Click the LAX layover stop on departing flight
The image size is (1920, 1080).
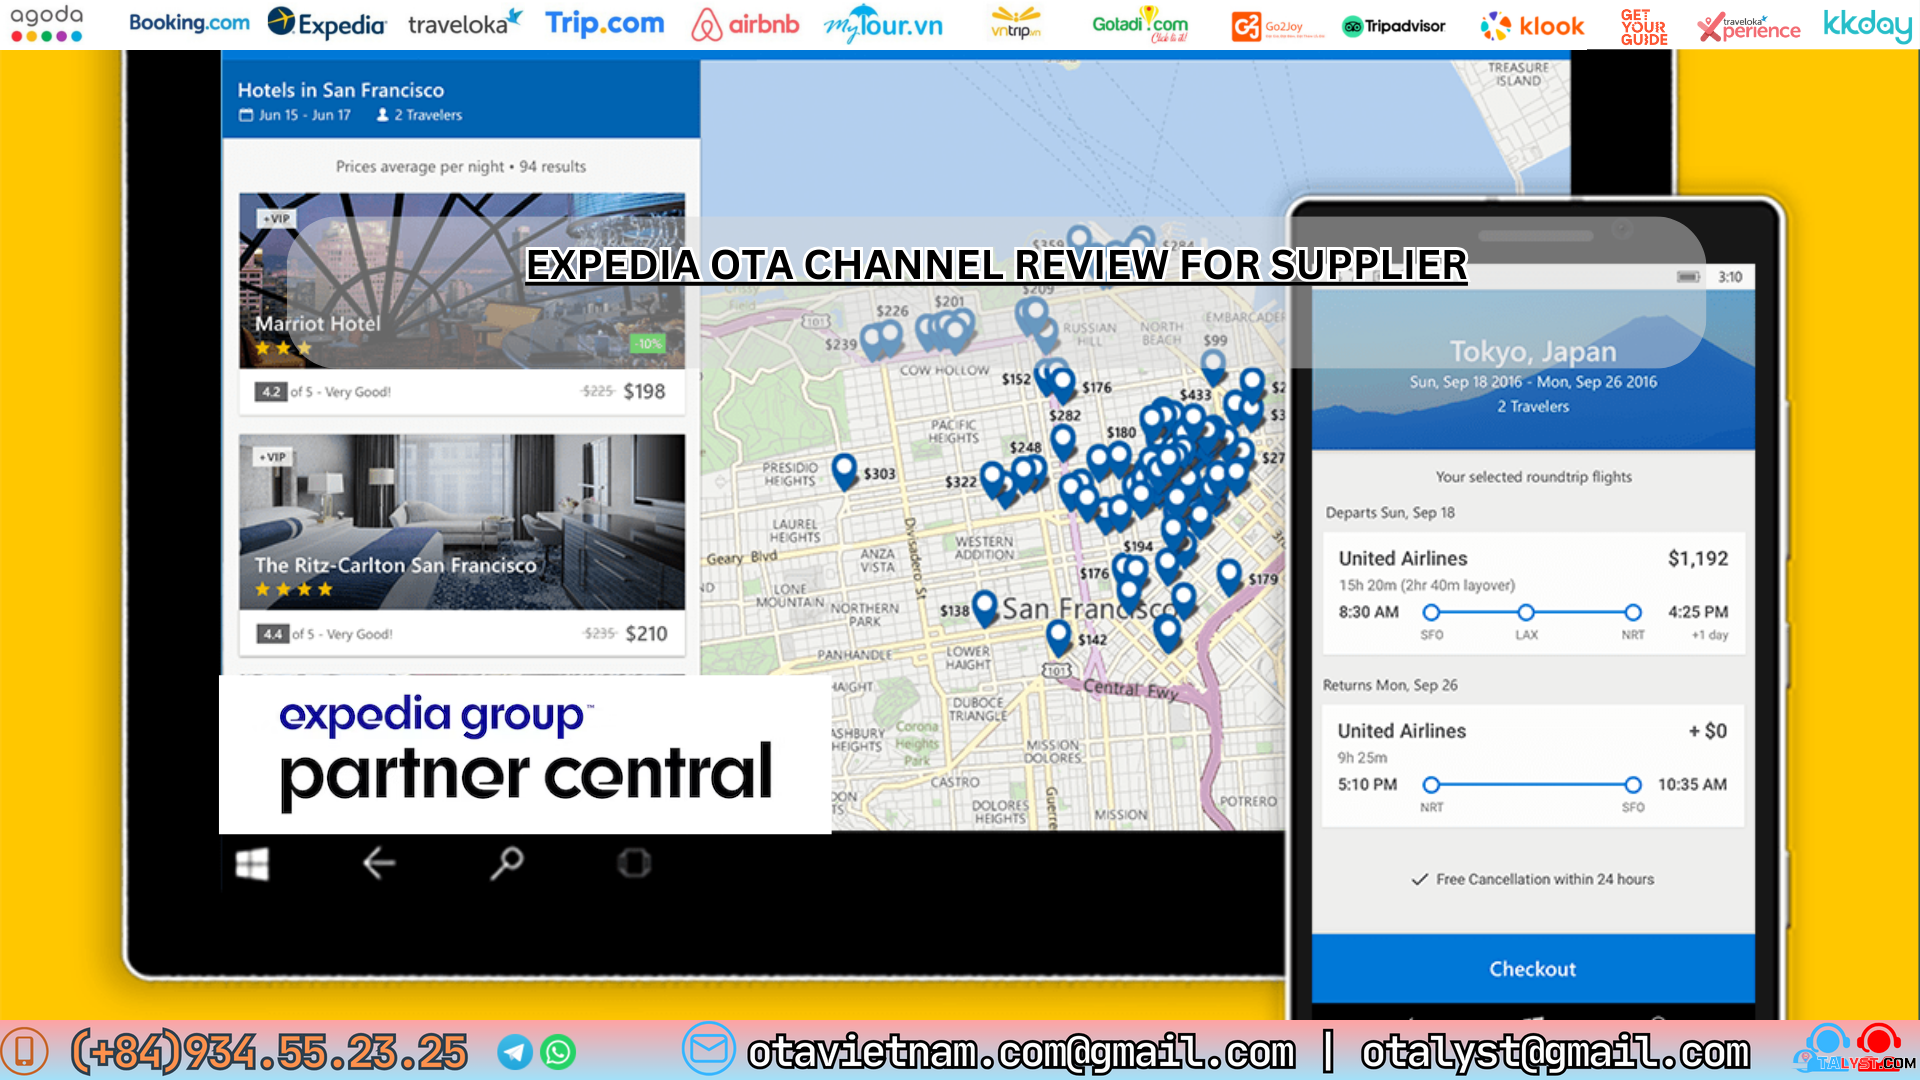(x=1526, y=613)
